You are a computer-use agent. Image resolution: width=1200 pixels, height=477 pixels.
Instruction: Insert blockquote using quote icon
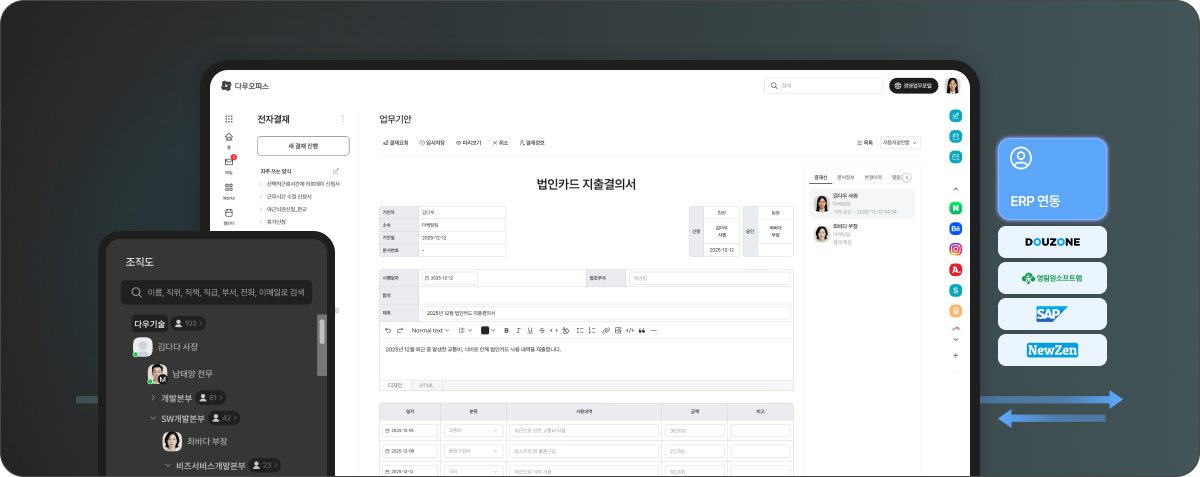[x=642, y=330]
